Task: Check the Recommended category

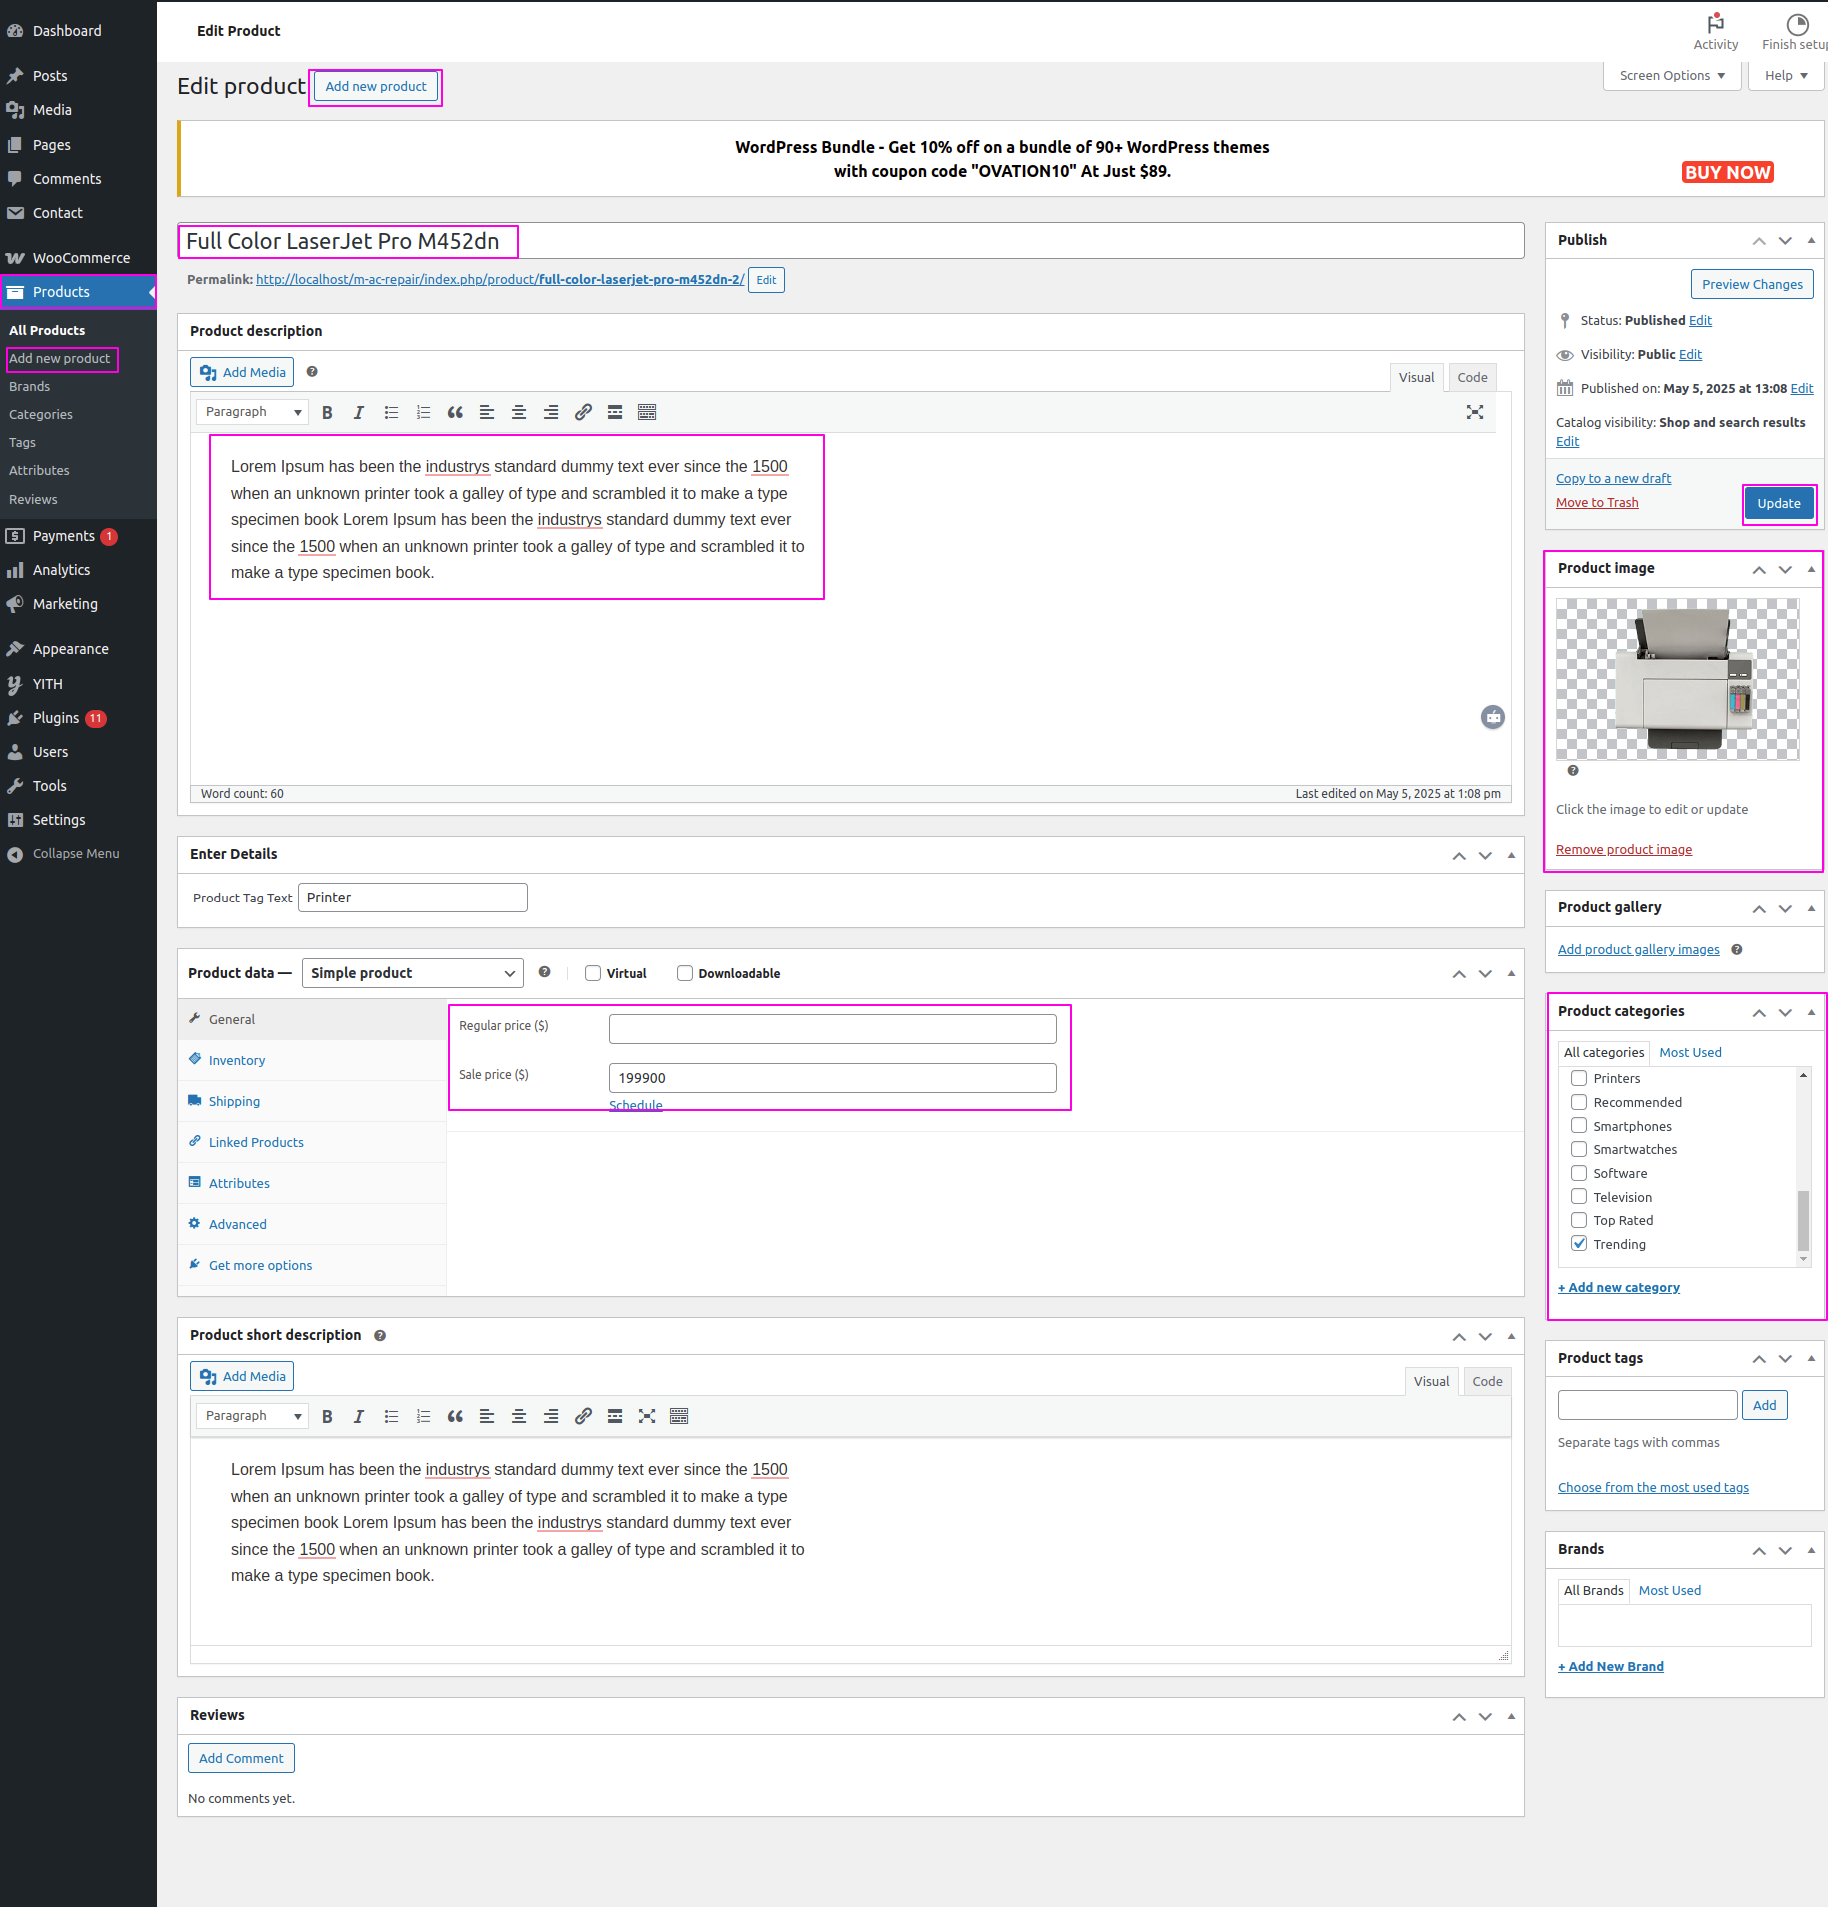Action: coord(1579,1102)
